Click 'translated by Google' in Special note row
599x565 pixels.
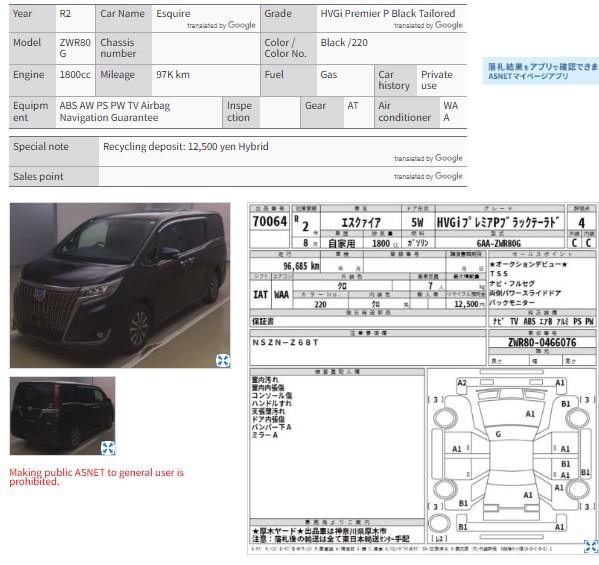(428, 158)
